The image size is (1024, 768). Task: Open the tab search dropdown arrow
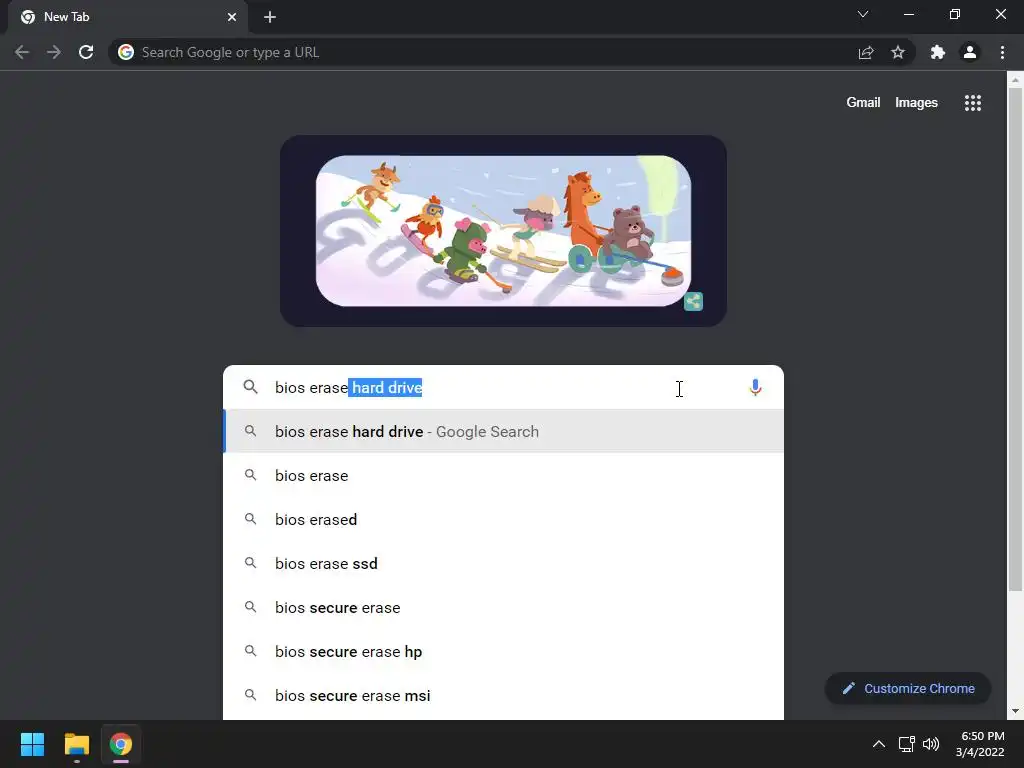click(863, 14)
